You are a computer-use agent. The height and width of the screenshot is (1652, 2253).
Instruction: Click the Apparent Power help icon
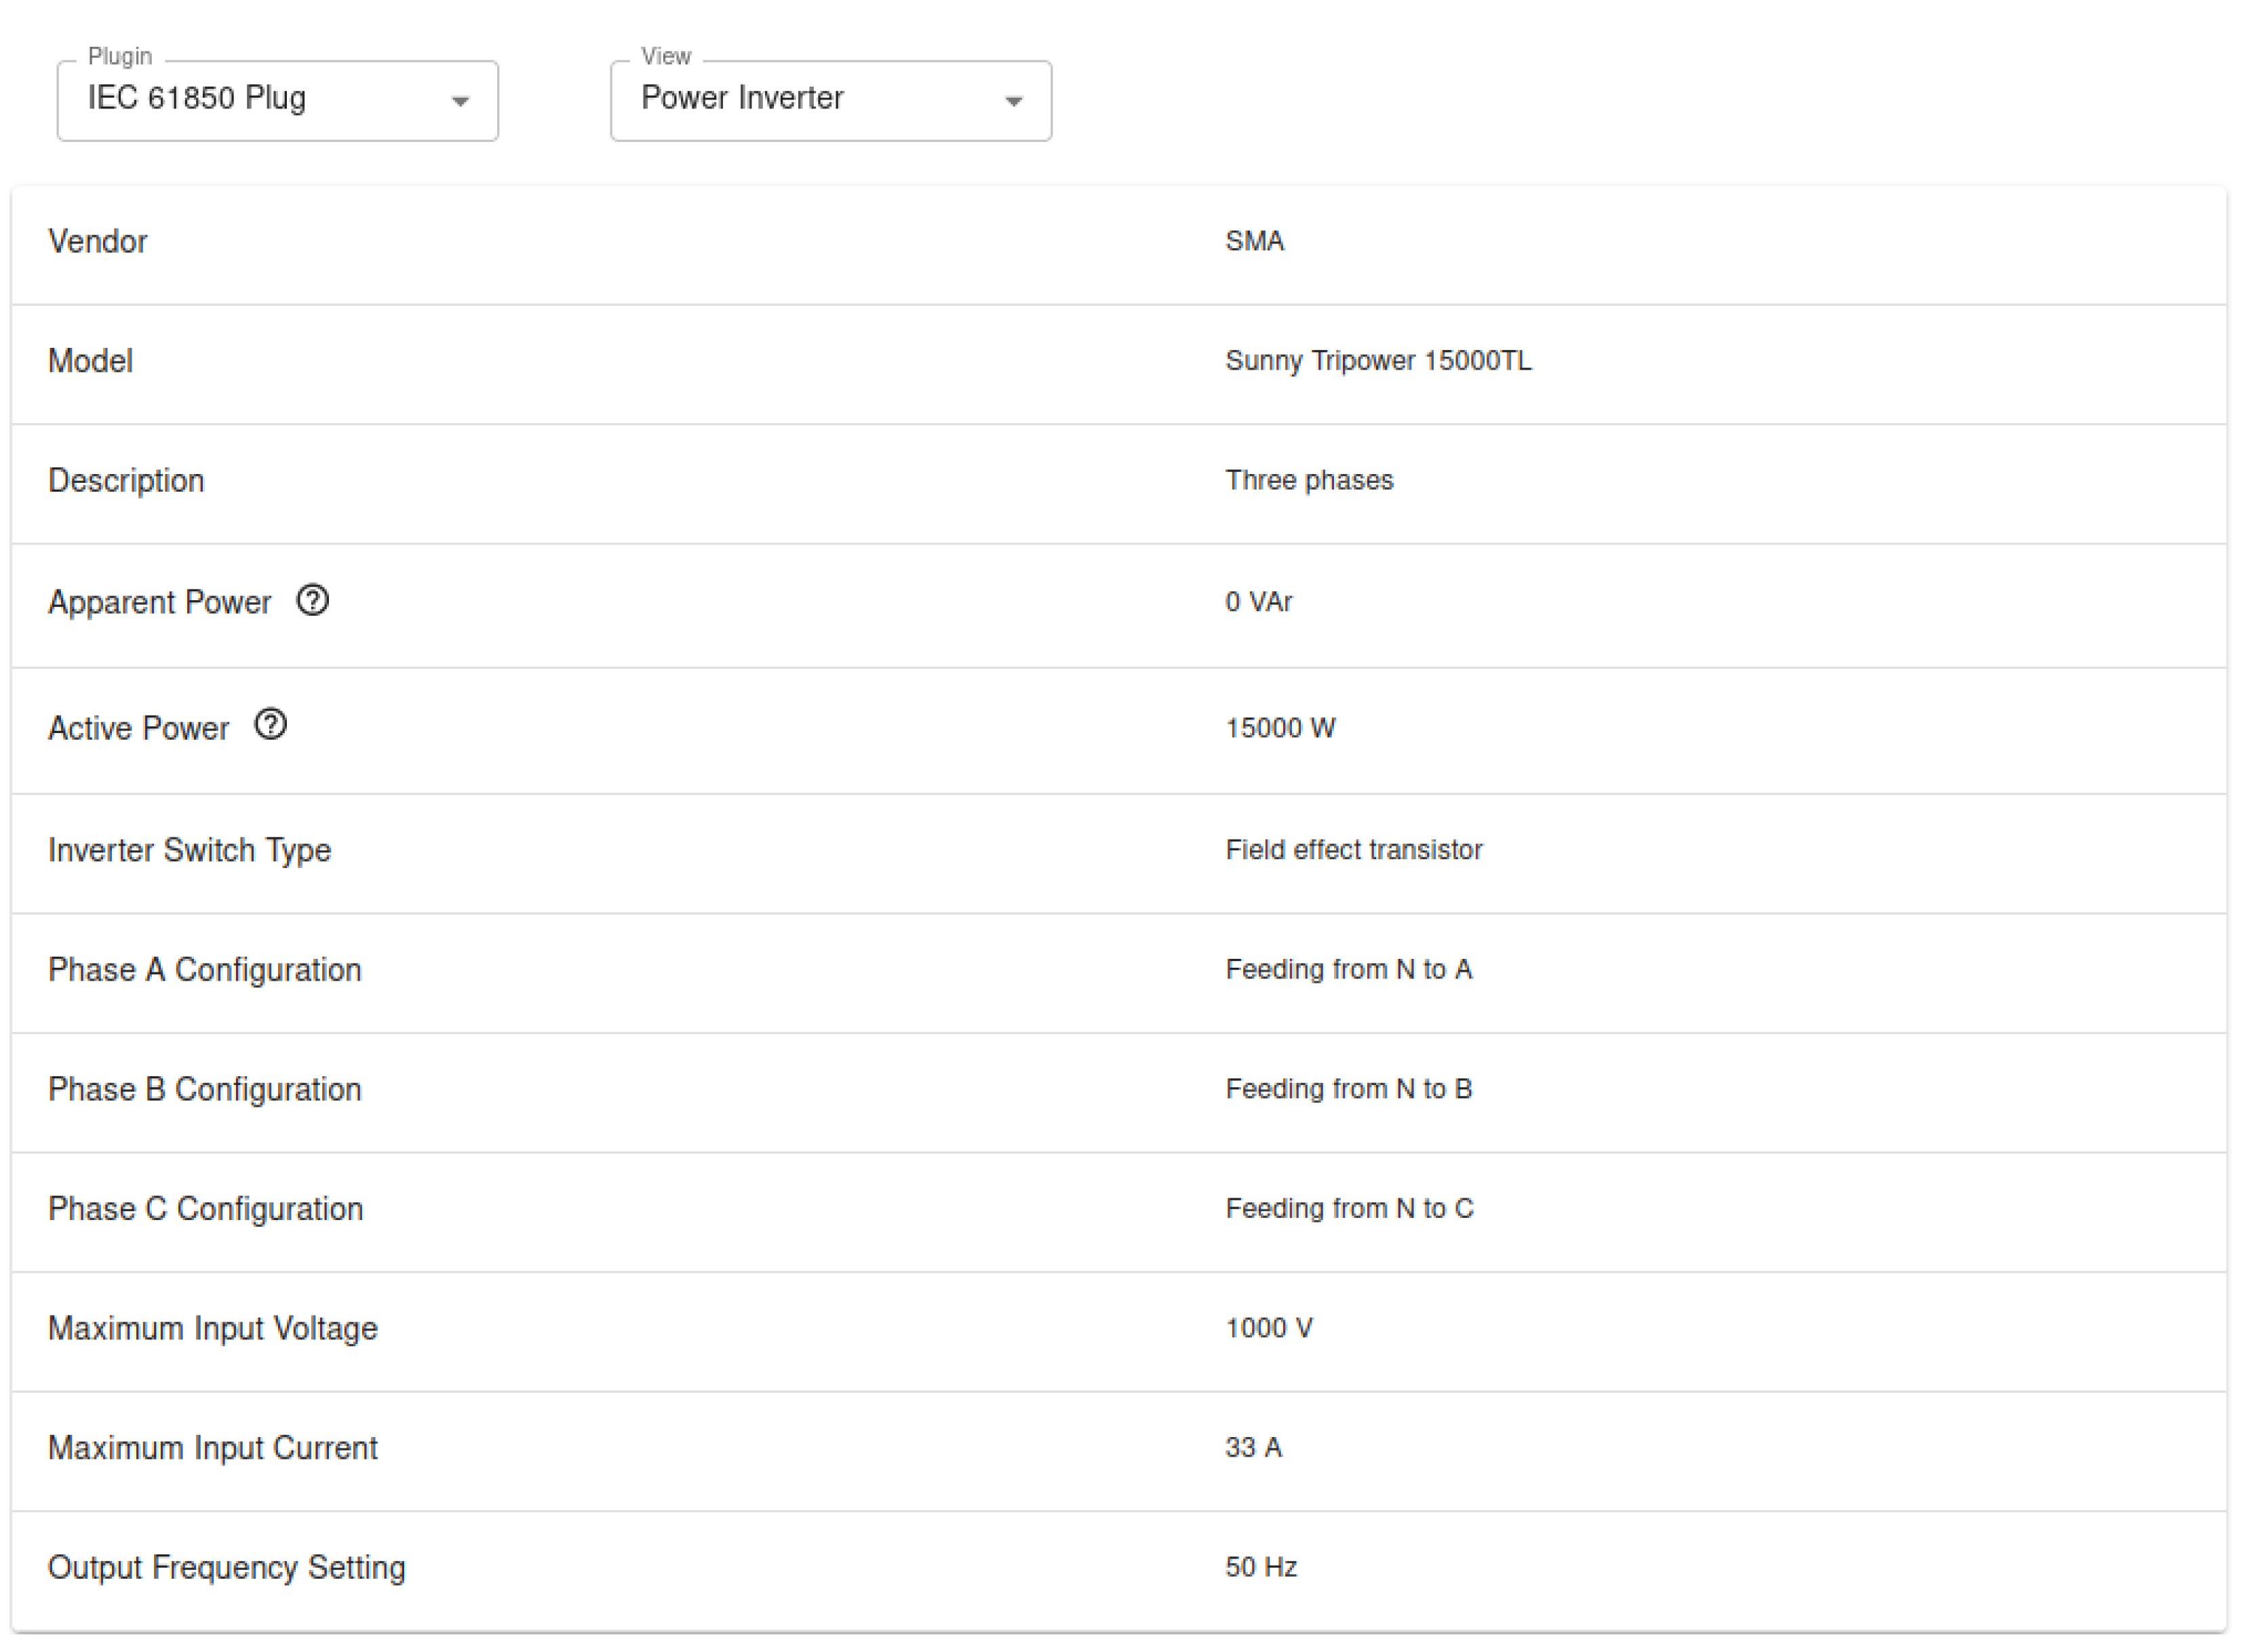pyautogui.click(x=313, y=601)
